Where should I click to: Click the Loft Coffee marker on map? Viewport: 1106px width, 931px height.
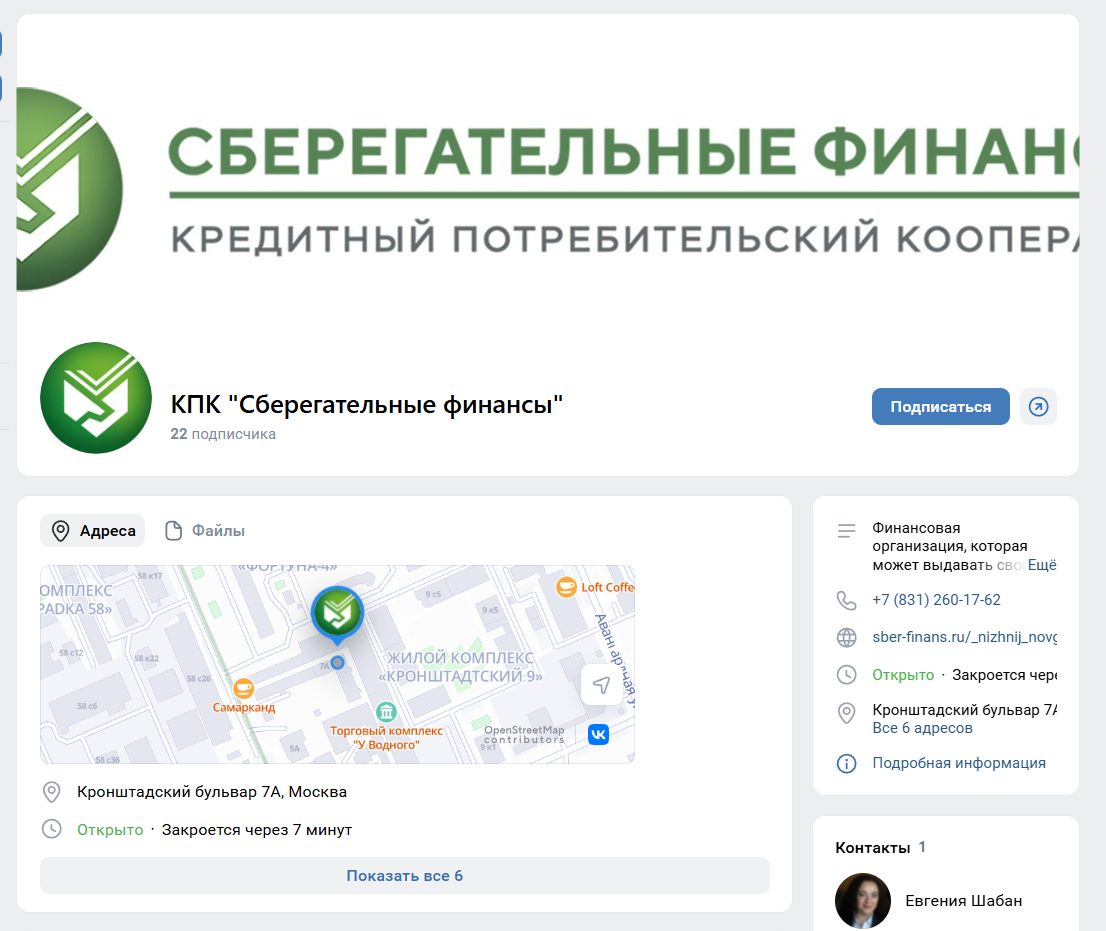point(595,587)
